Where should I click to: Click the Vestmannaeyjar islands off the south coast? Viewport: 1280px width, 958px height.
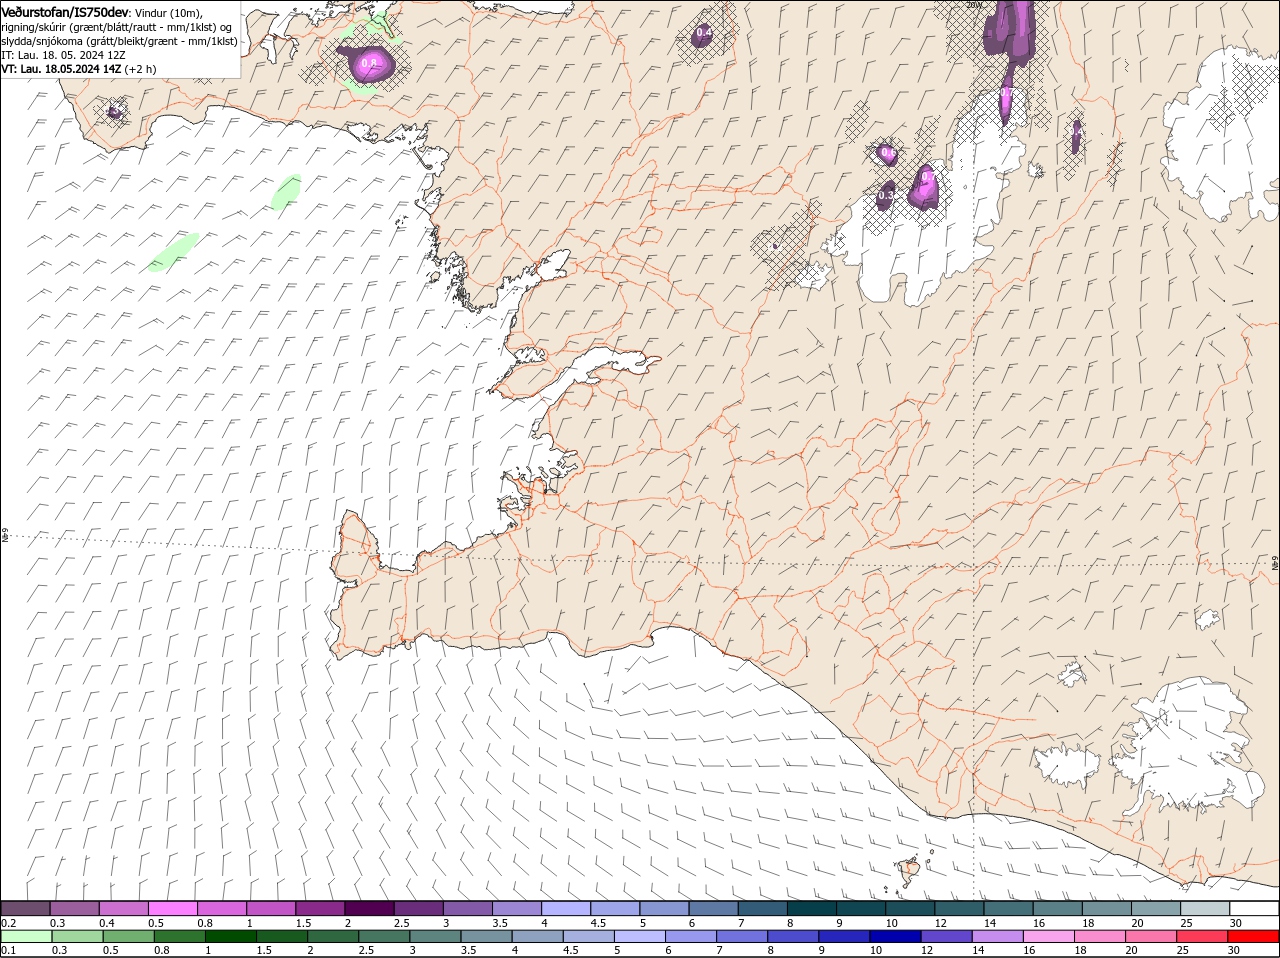coord(910,871)
